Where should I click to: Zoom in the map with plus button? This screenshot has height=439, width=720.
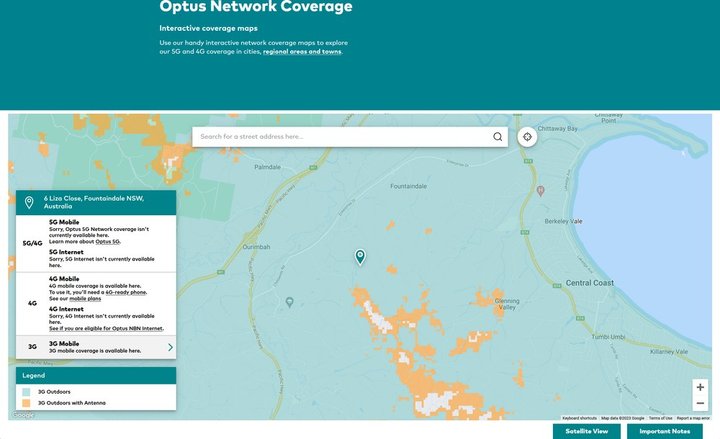tap(700, 387)
